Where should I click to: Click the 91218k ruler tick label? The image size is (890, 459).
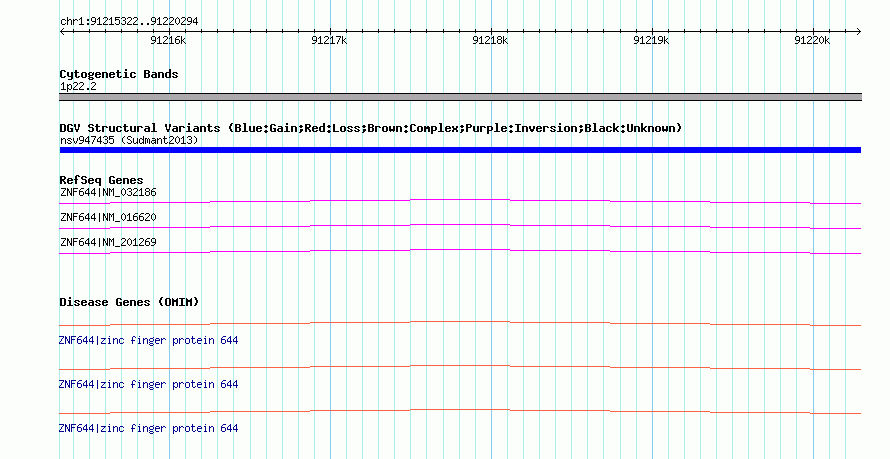490,40
